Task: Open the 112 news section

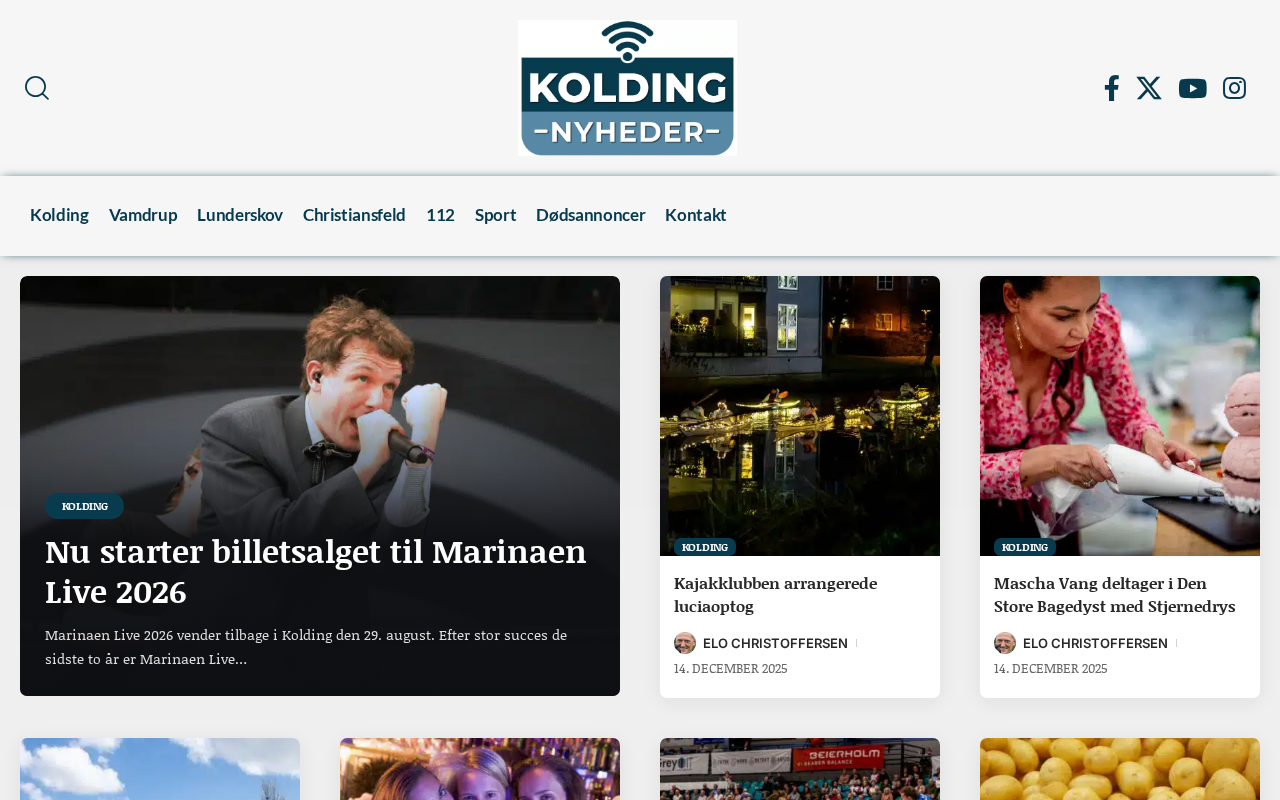Action: [440, 215]
